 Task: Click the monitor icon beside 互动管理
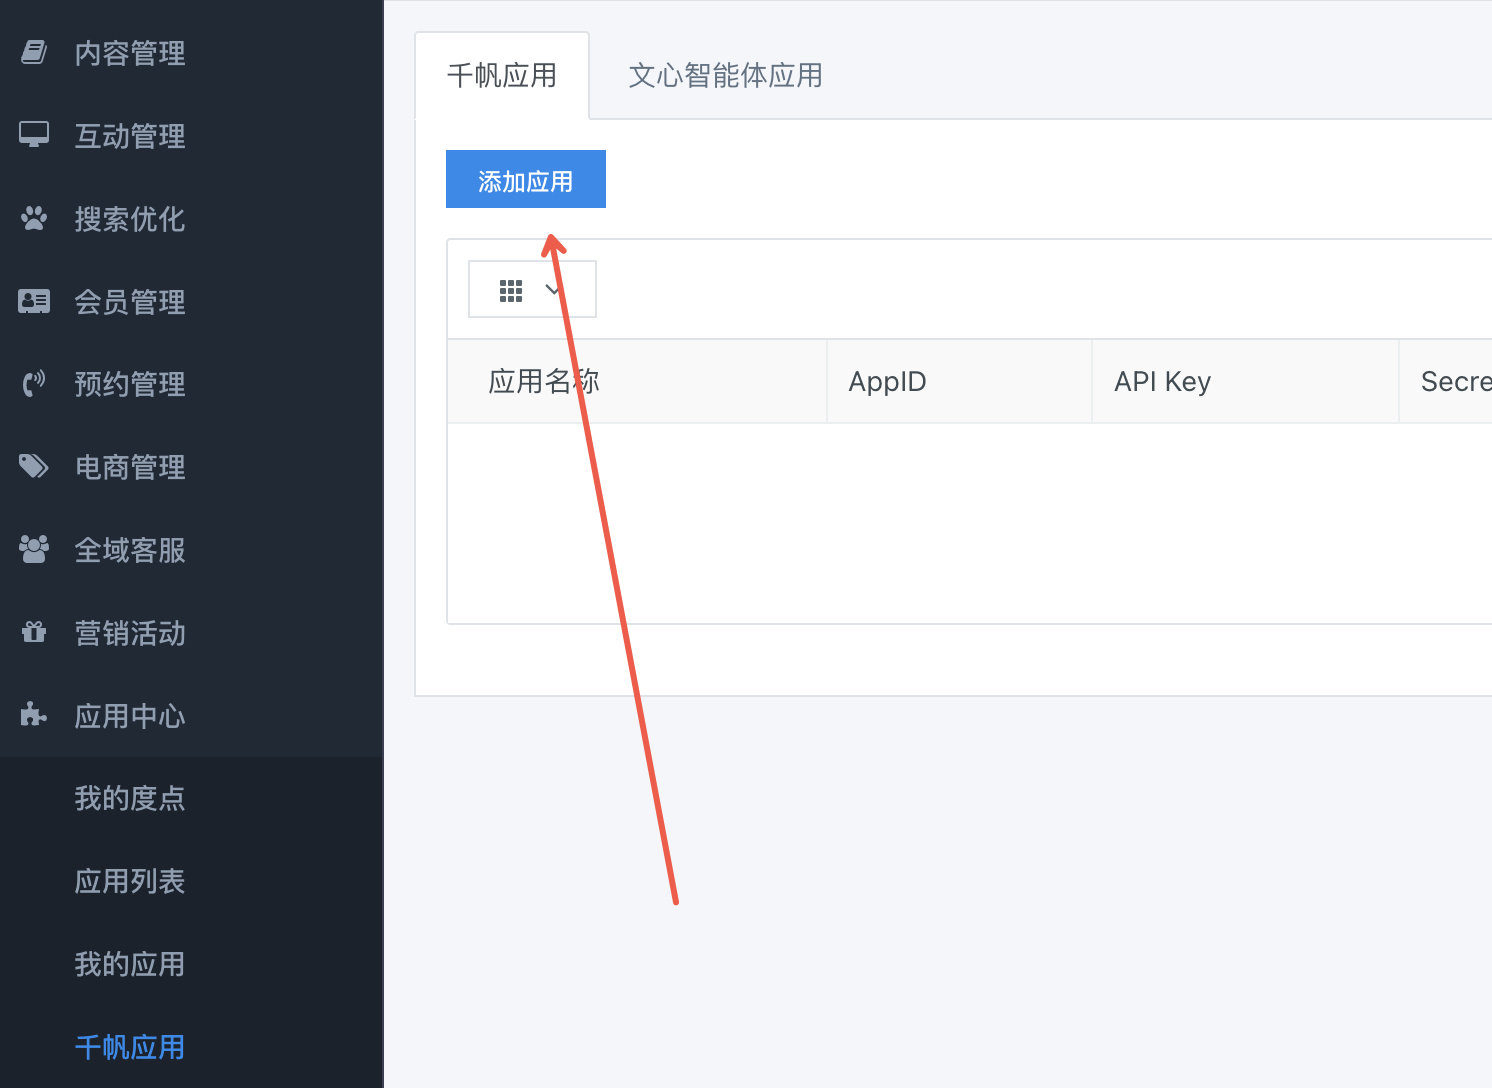pyautogui.click(x=34, y=135)
